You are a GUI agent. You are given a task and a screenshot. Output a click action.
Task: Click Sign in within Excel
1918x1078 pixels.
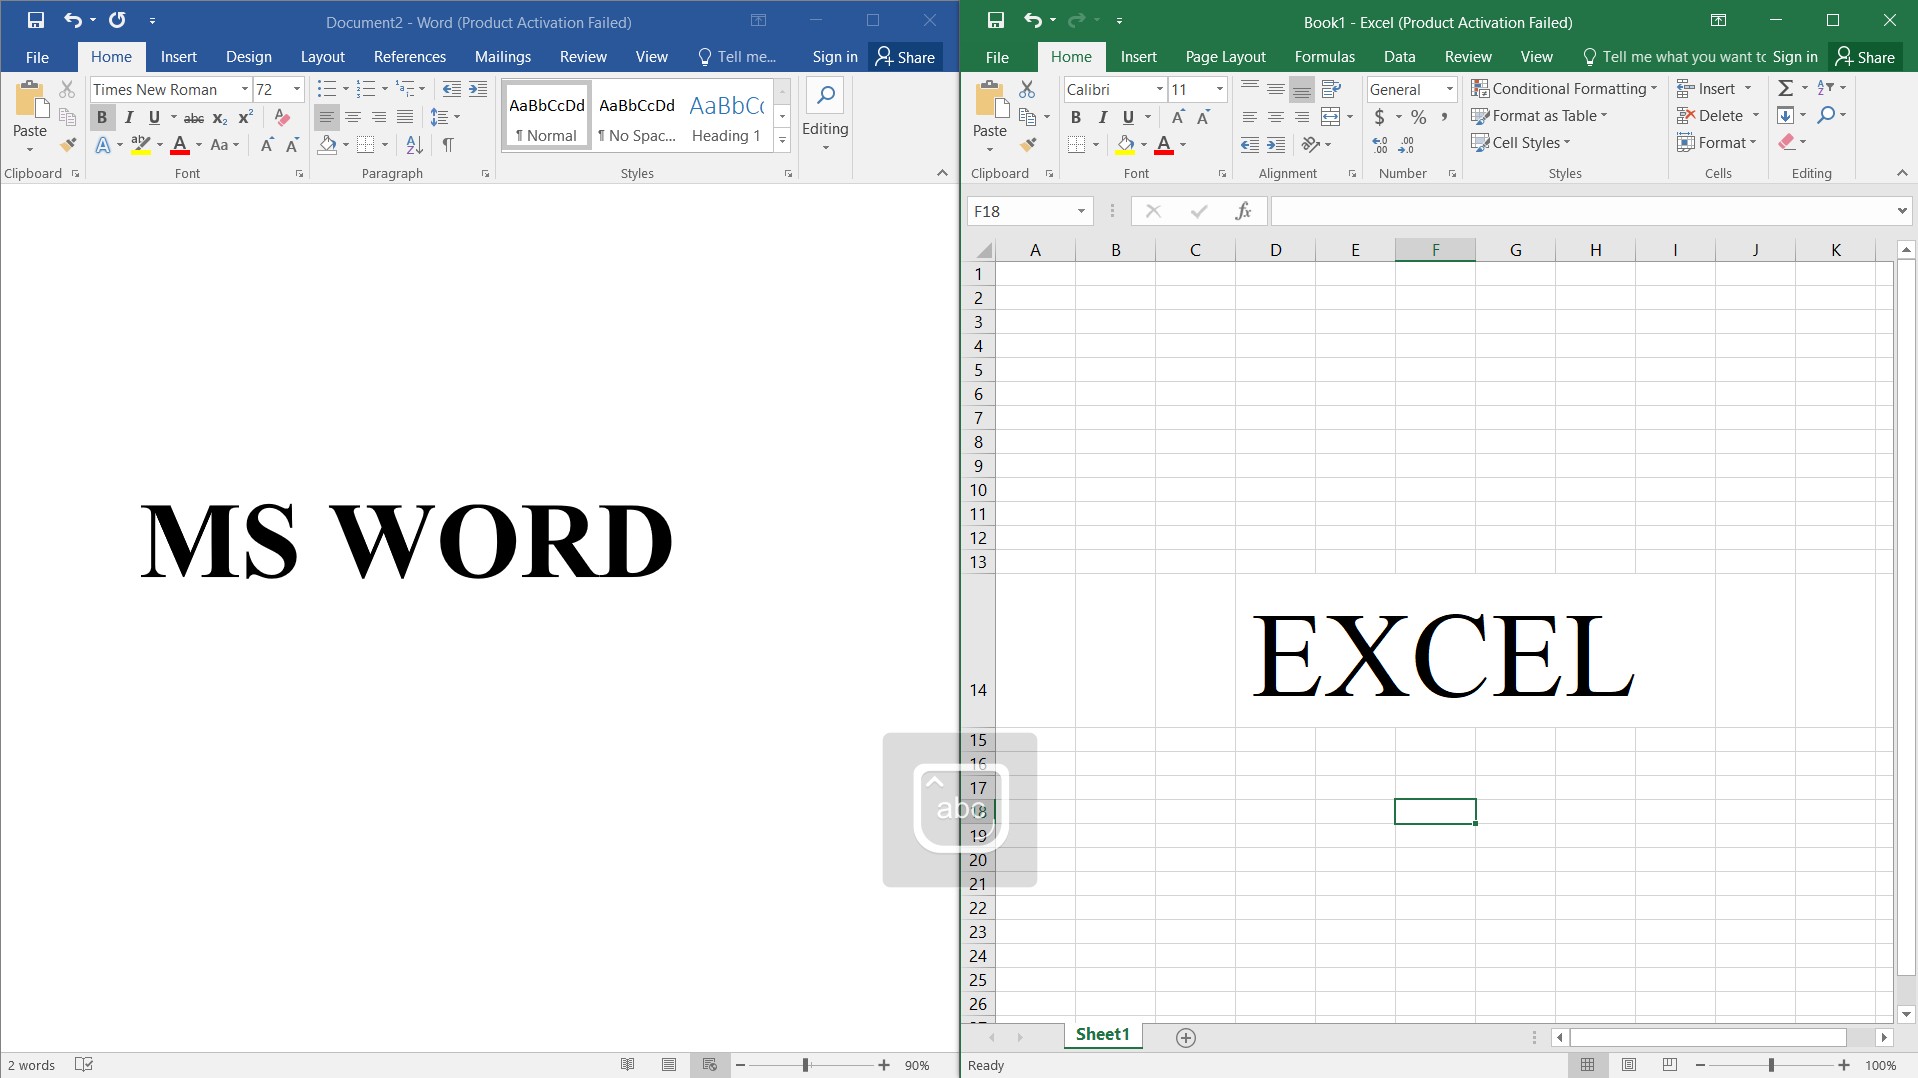(x=1793, y=56)
